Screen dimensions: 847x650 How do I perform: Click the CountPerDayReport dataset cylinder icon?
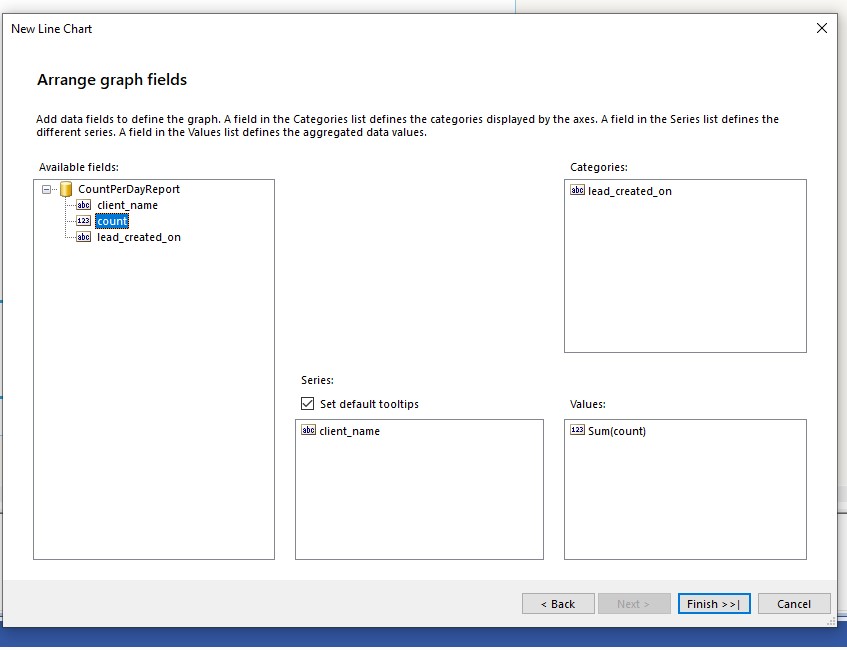(x=66, y=189)
